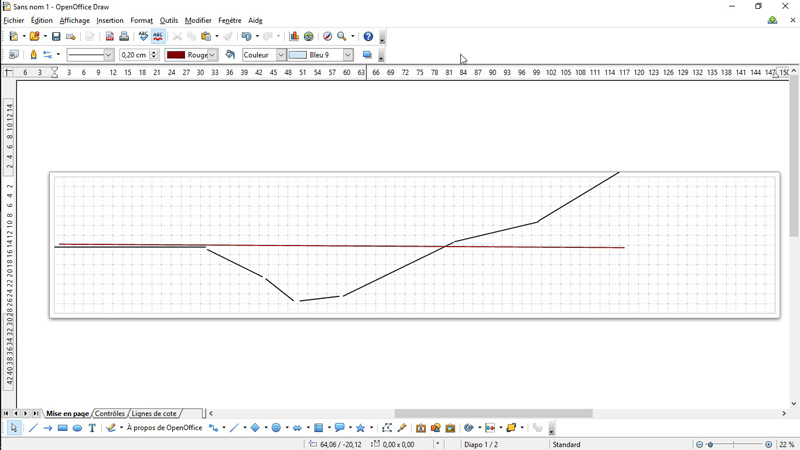Open the Navigator compass icon

coord(327,37)
